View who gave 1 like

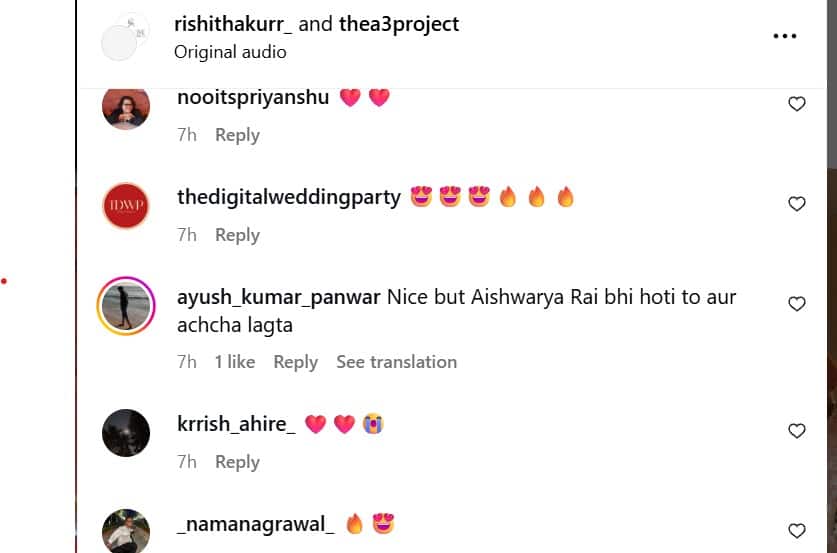[x=235, y=362]
